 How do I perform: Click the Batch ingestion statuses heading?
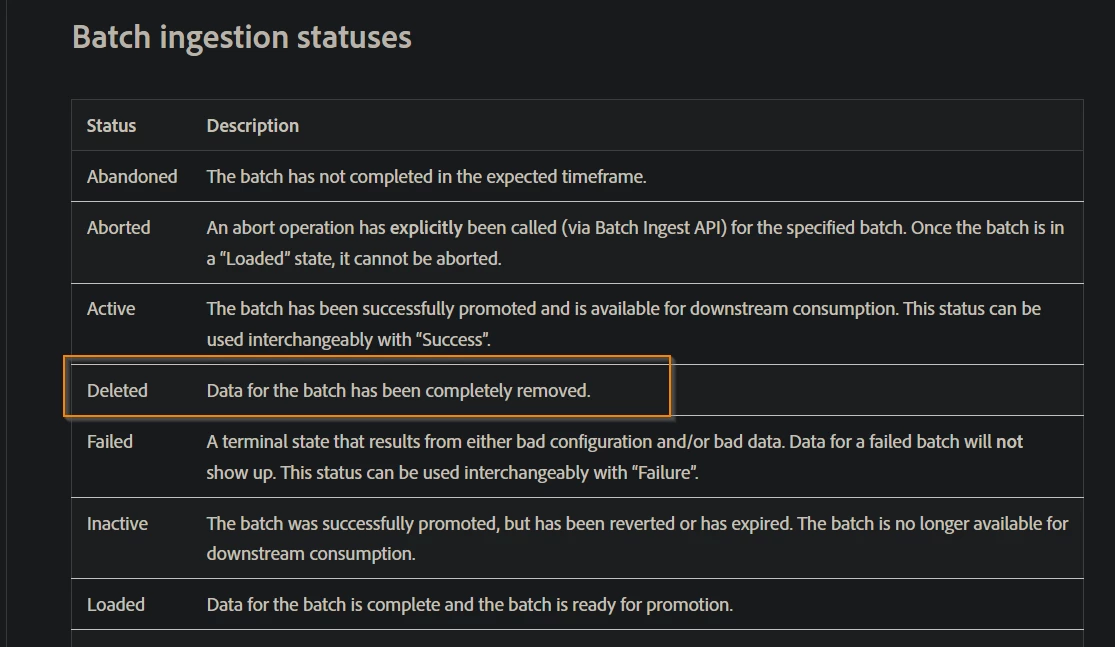[x=241, y=38]
